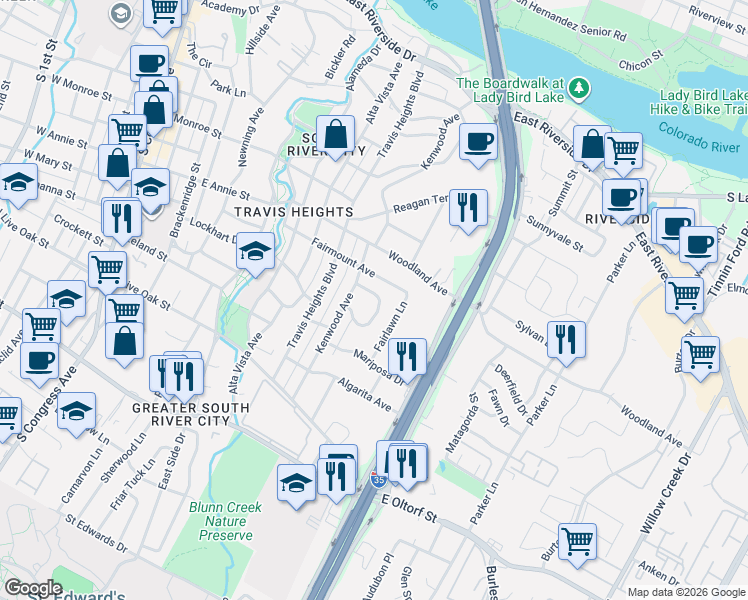Image resolution: width=748 pixels, height=600 pixels.
Task: Click the Travis Heights neighborhood label
Action: 294,212
